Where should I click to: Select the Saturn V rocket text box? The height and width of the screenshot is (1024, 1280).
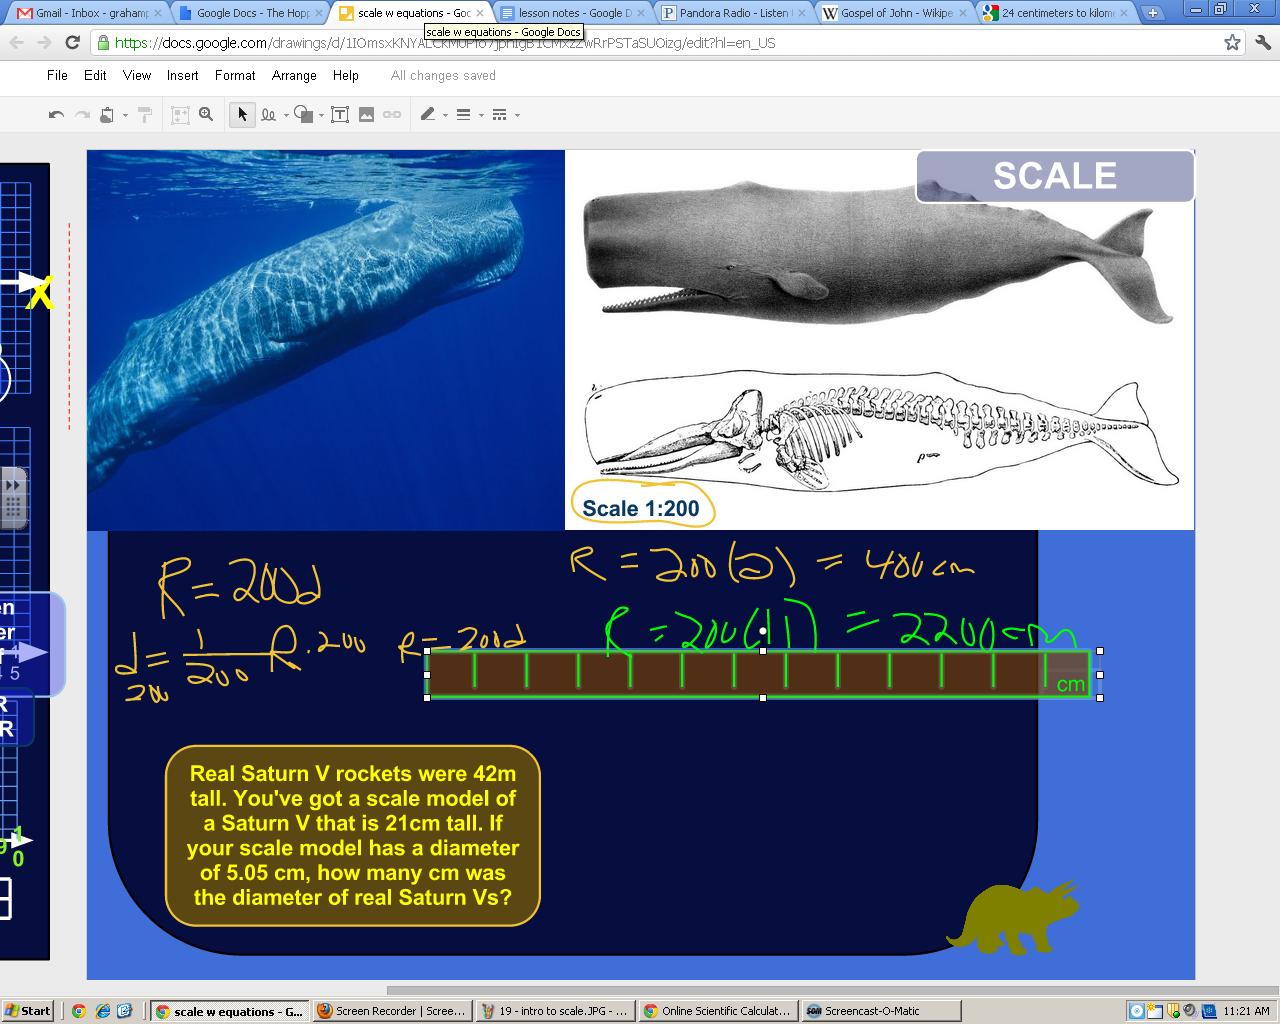click(x=353, y=835)
